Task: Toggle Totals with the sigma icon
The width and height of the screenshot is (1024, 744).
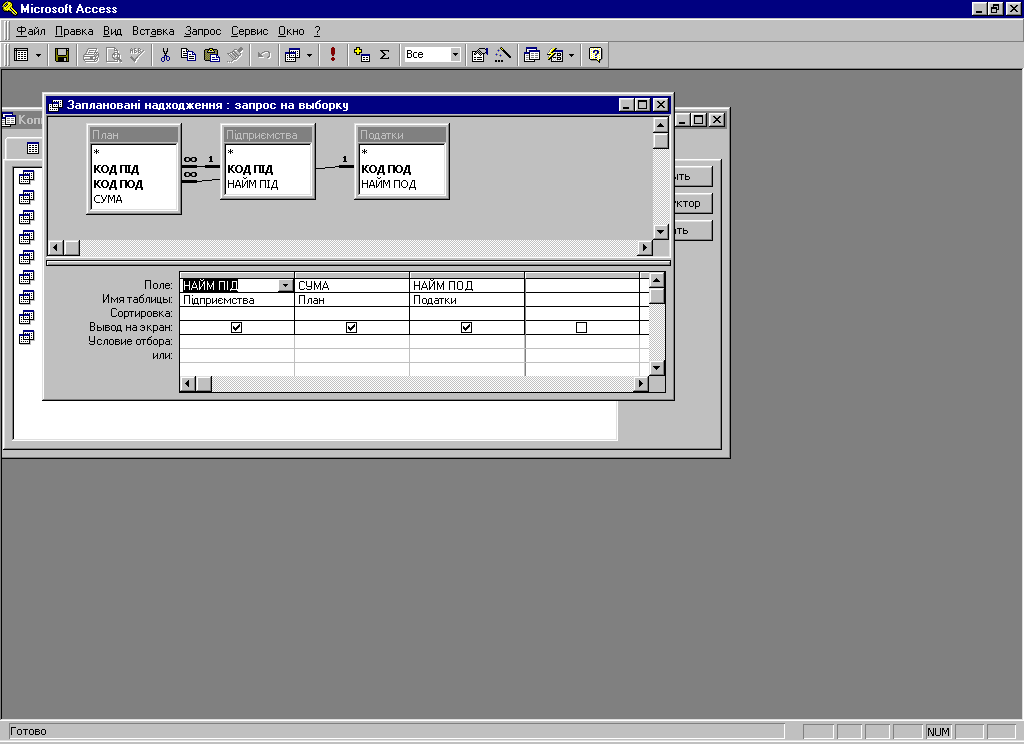Action: pos(385,55)
